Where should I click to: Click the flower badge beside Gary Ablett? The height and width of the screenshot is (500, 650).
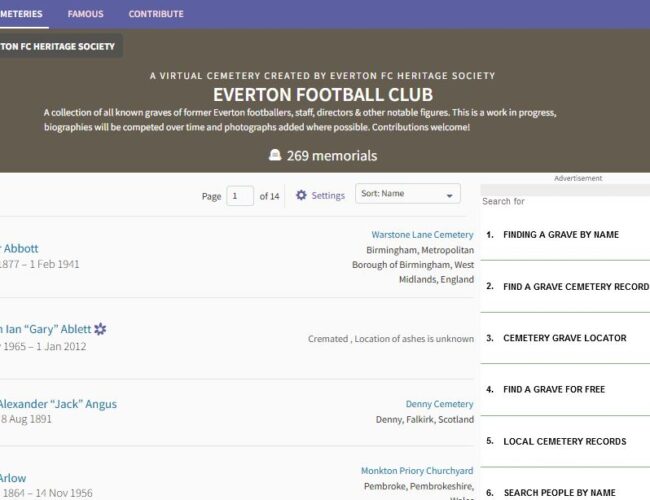(x=100, y=329)
